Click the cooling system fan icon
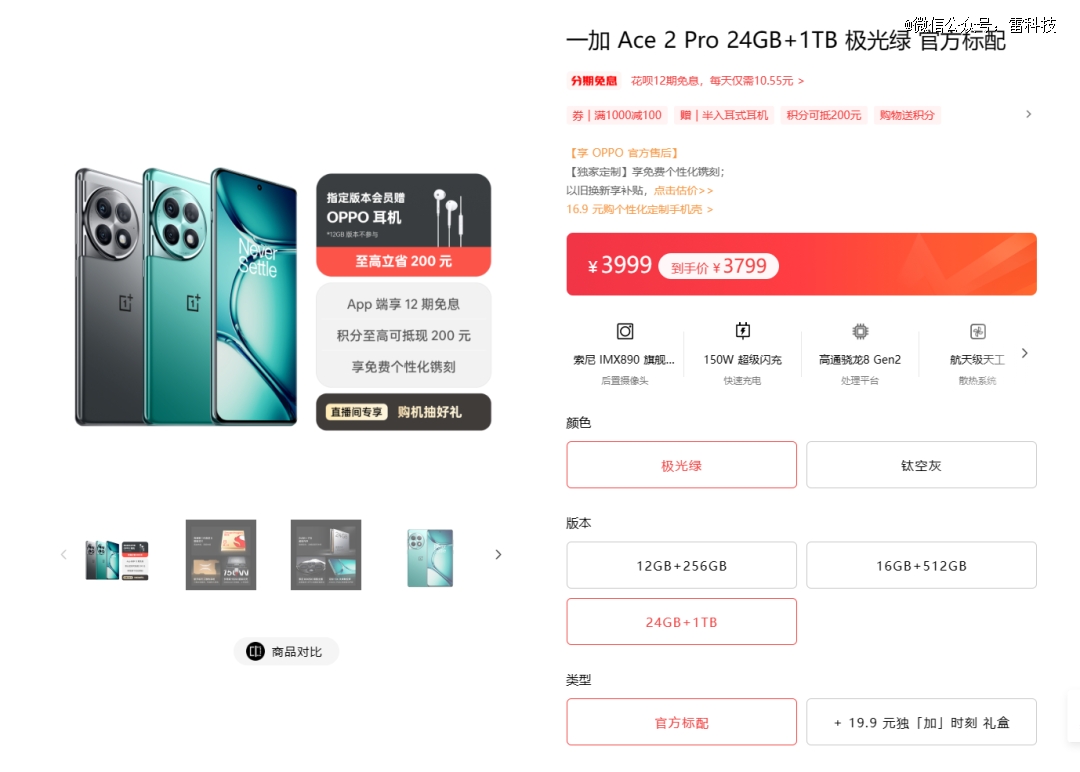This screenshot has height=772, width=1080. pyautogui.click(x=978, y=331)
